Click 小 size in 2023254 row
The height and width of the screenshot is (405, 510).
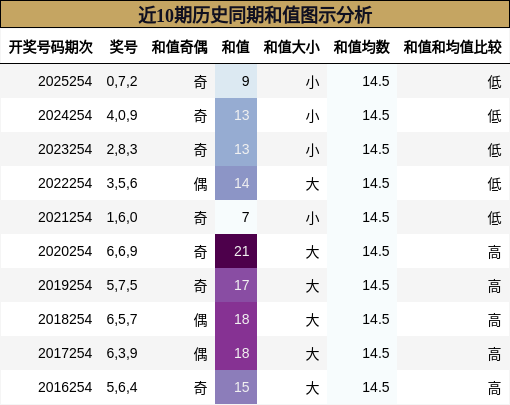312,150
